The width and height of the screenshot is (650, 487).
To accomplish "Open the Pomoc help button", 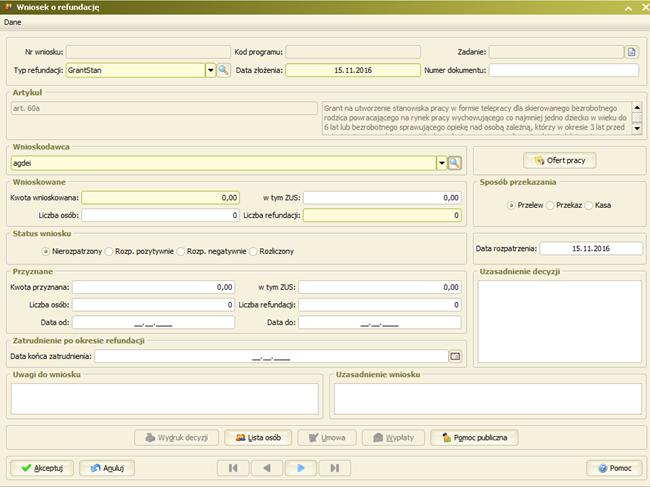I will 615,468.
